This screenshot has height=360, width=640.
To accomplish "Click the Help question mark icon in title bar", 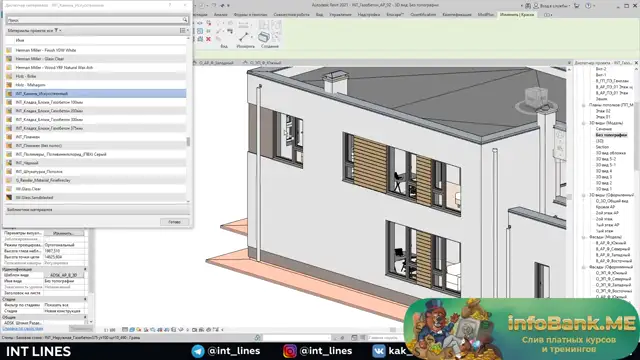I will pyautogui.click(x=588, y=6).
